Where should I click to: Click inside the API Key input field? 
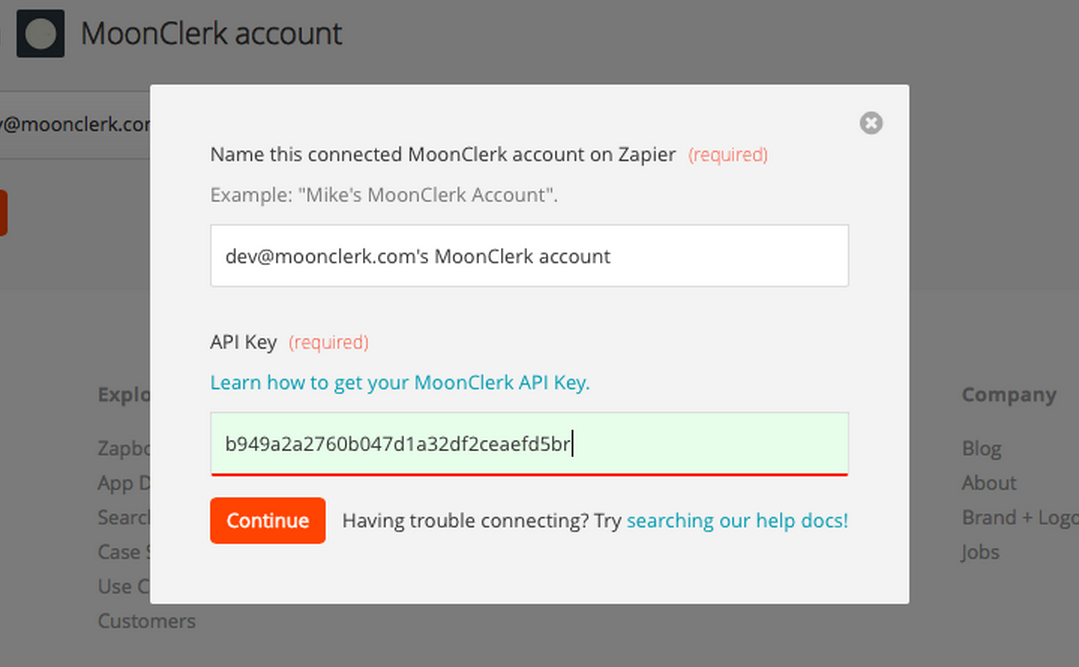(529, 443)
